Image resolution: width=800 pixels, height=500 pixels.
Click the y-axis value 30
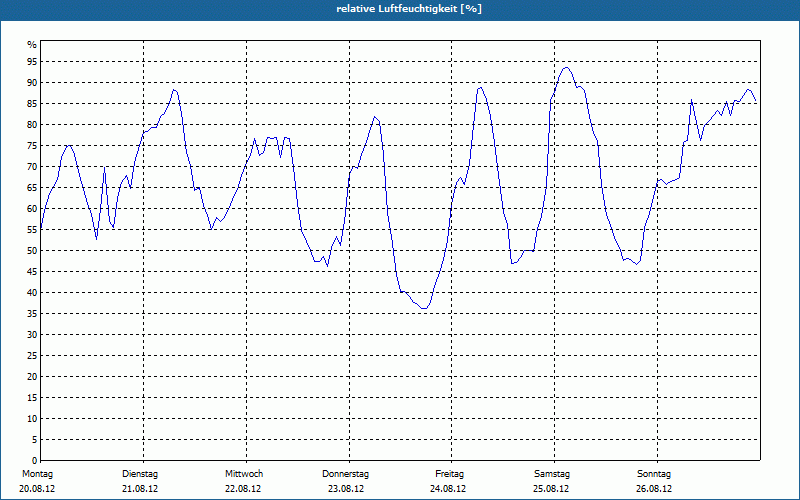[32, 335]
